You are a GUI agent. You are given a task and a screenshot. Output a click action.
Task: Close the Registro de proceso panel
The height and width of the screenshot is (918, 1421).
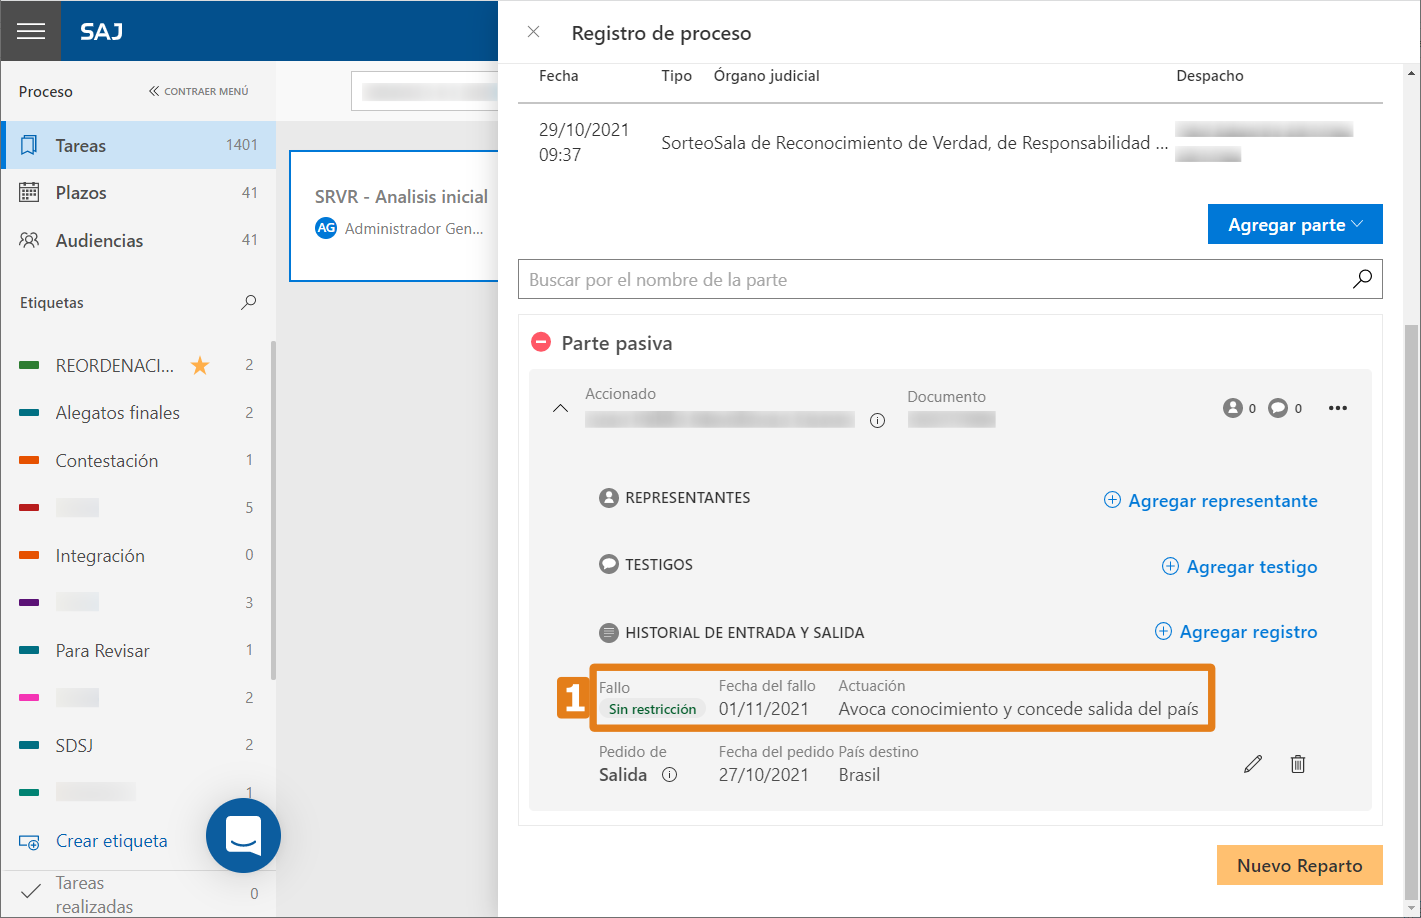click(534, 32)
